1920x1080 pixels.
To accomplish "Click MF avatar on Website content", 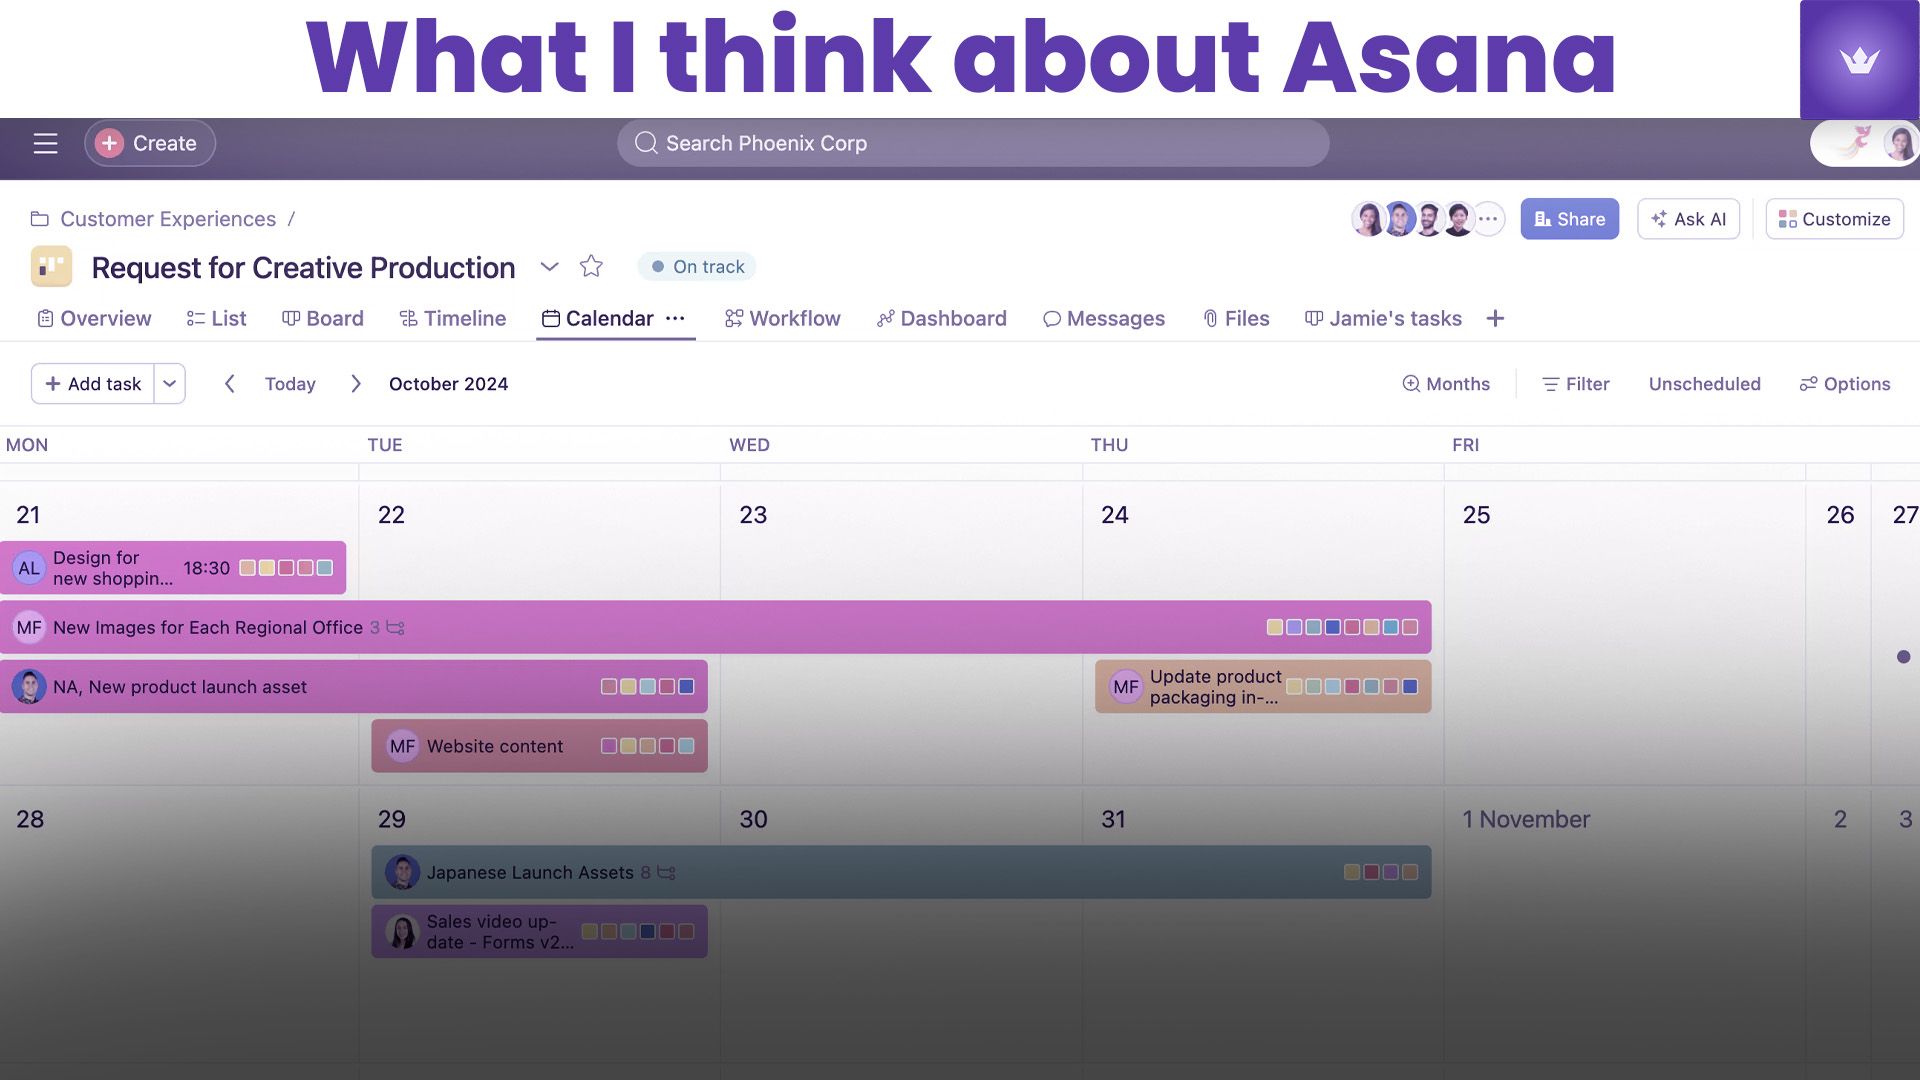I will (402, 746).
